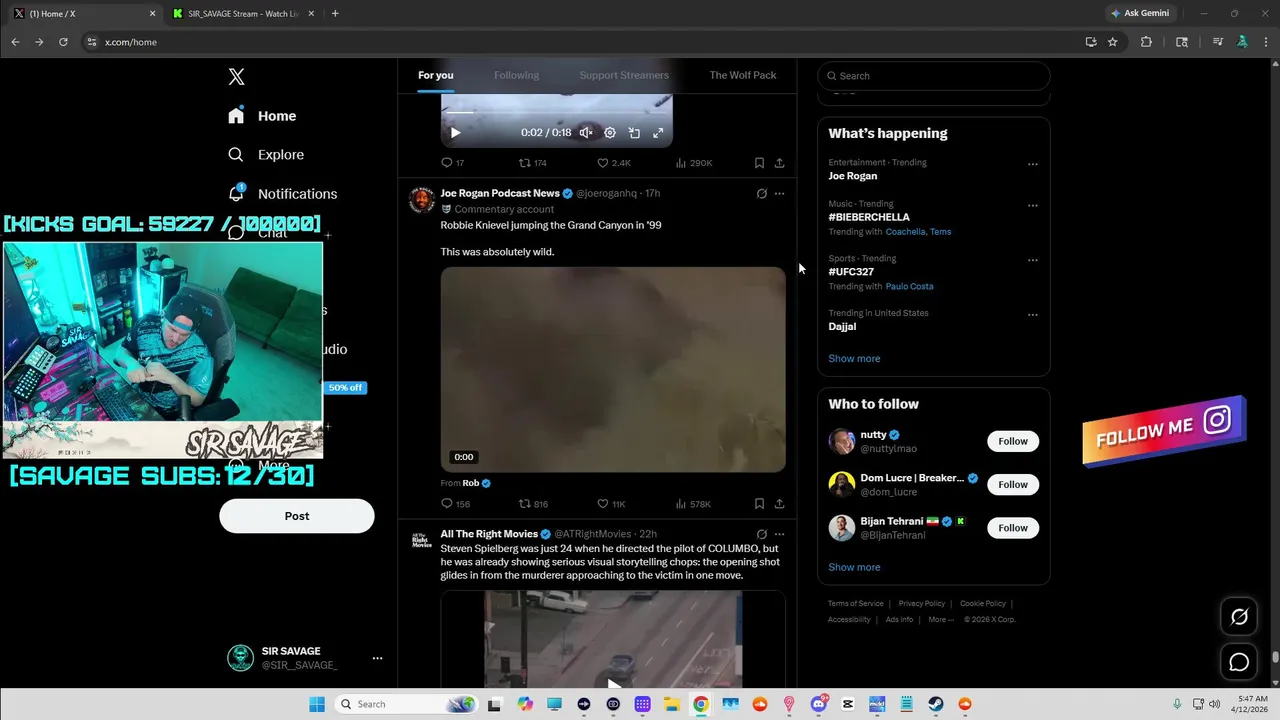
Task: Expand the 'More ···' footer link
Action: pyautogui.click(x=940, y=620)
